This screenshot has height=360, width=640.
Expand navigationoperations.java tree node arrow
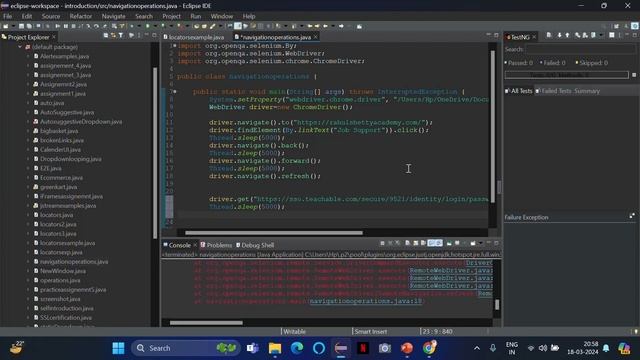tap(28, 262)
